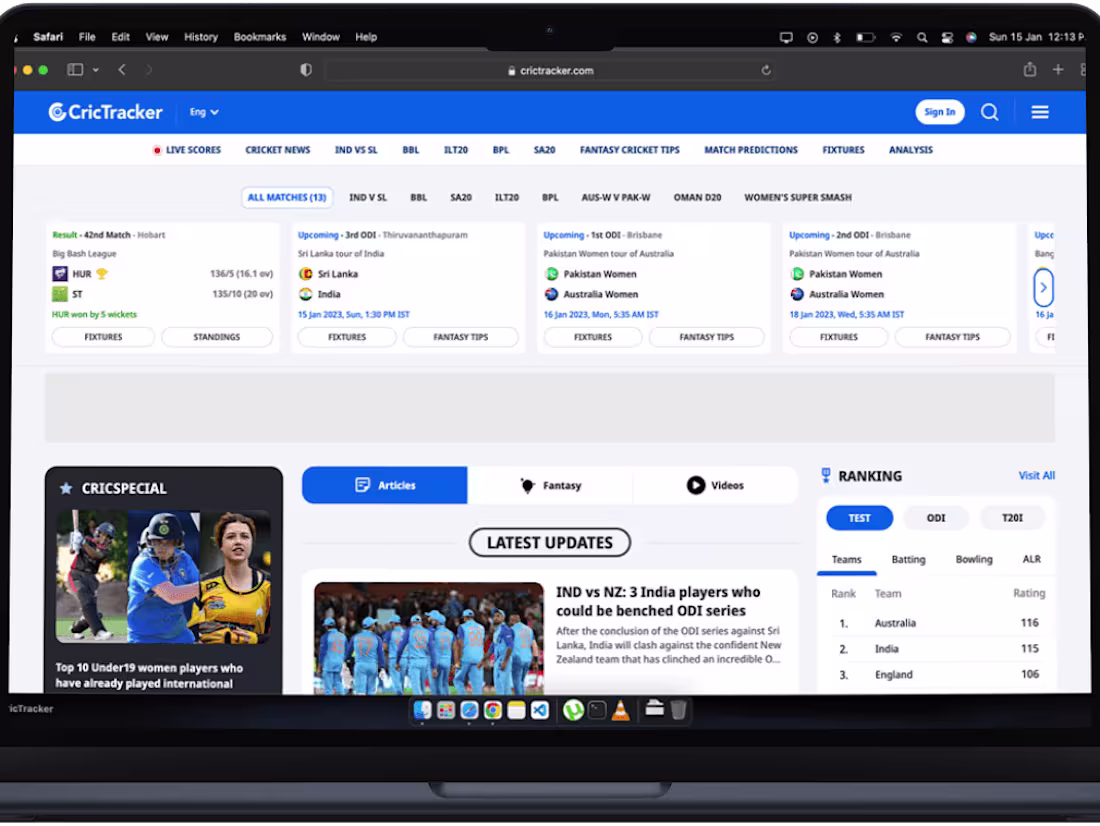Launch Visual Studio Code from the dock

(x=539, y=710)
